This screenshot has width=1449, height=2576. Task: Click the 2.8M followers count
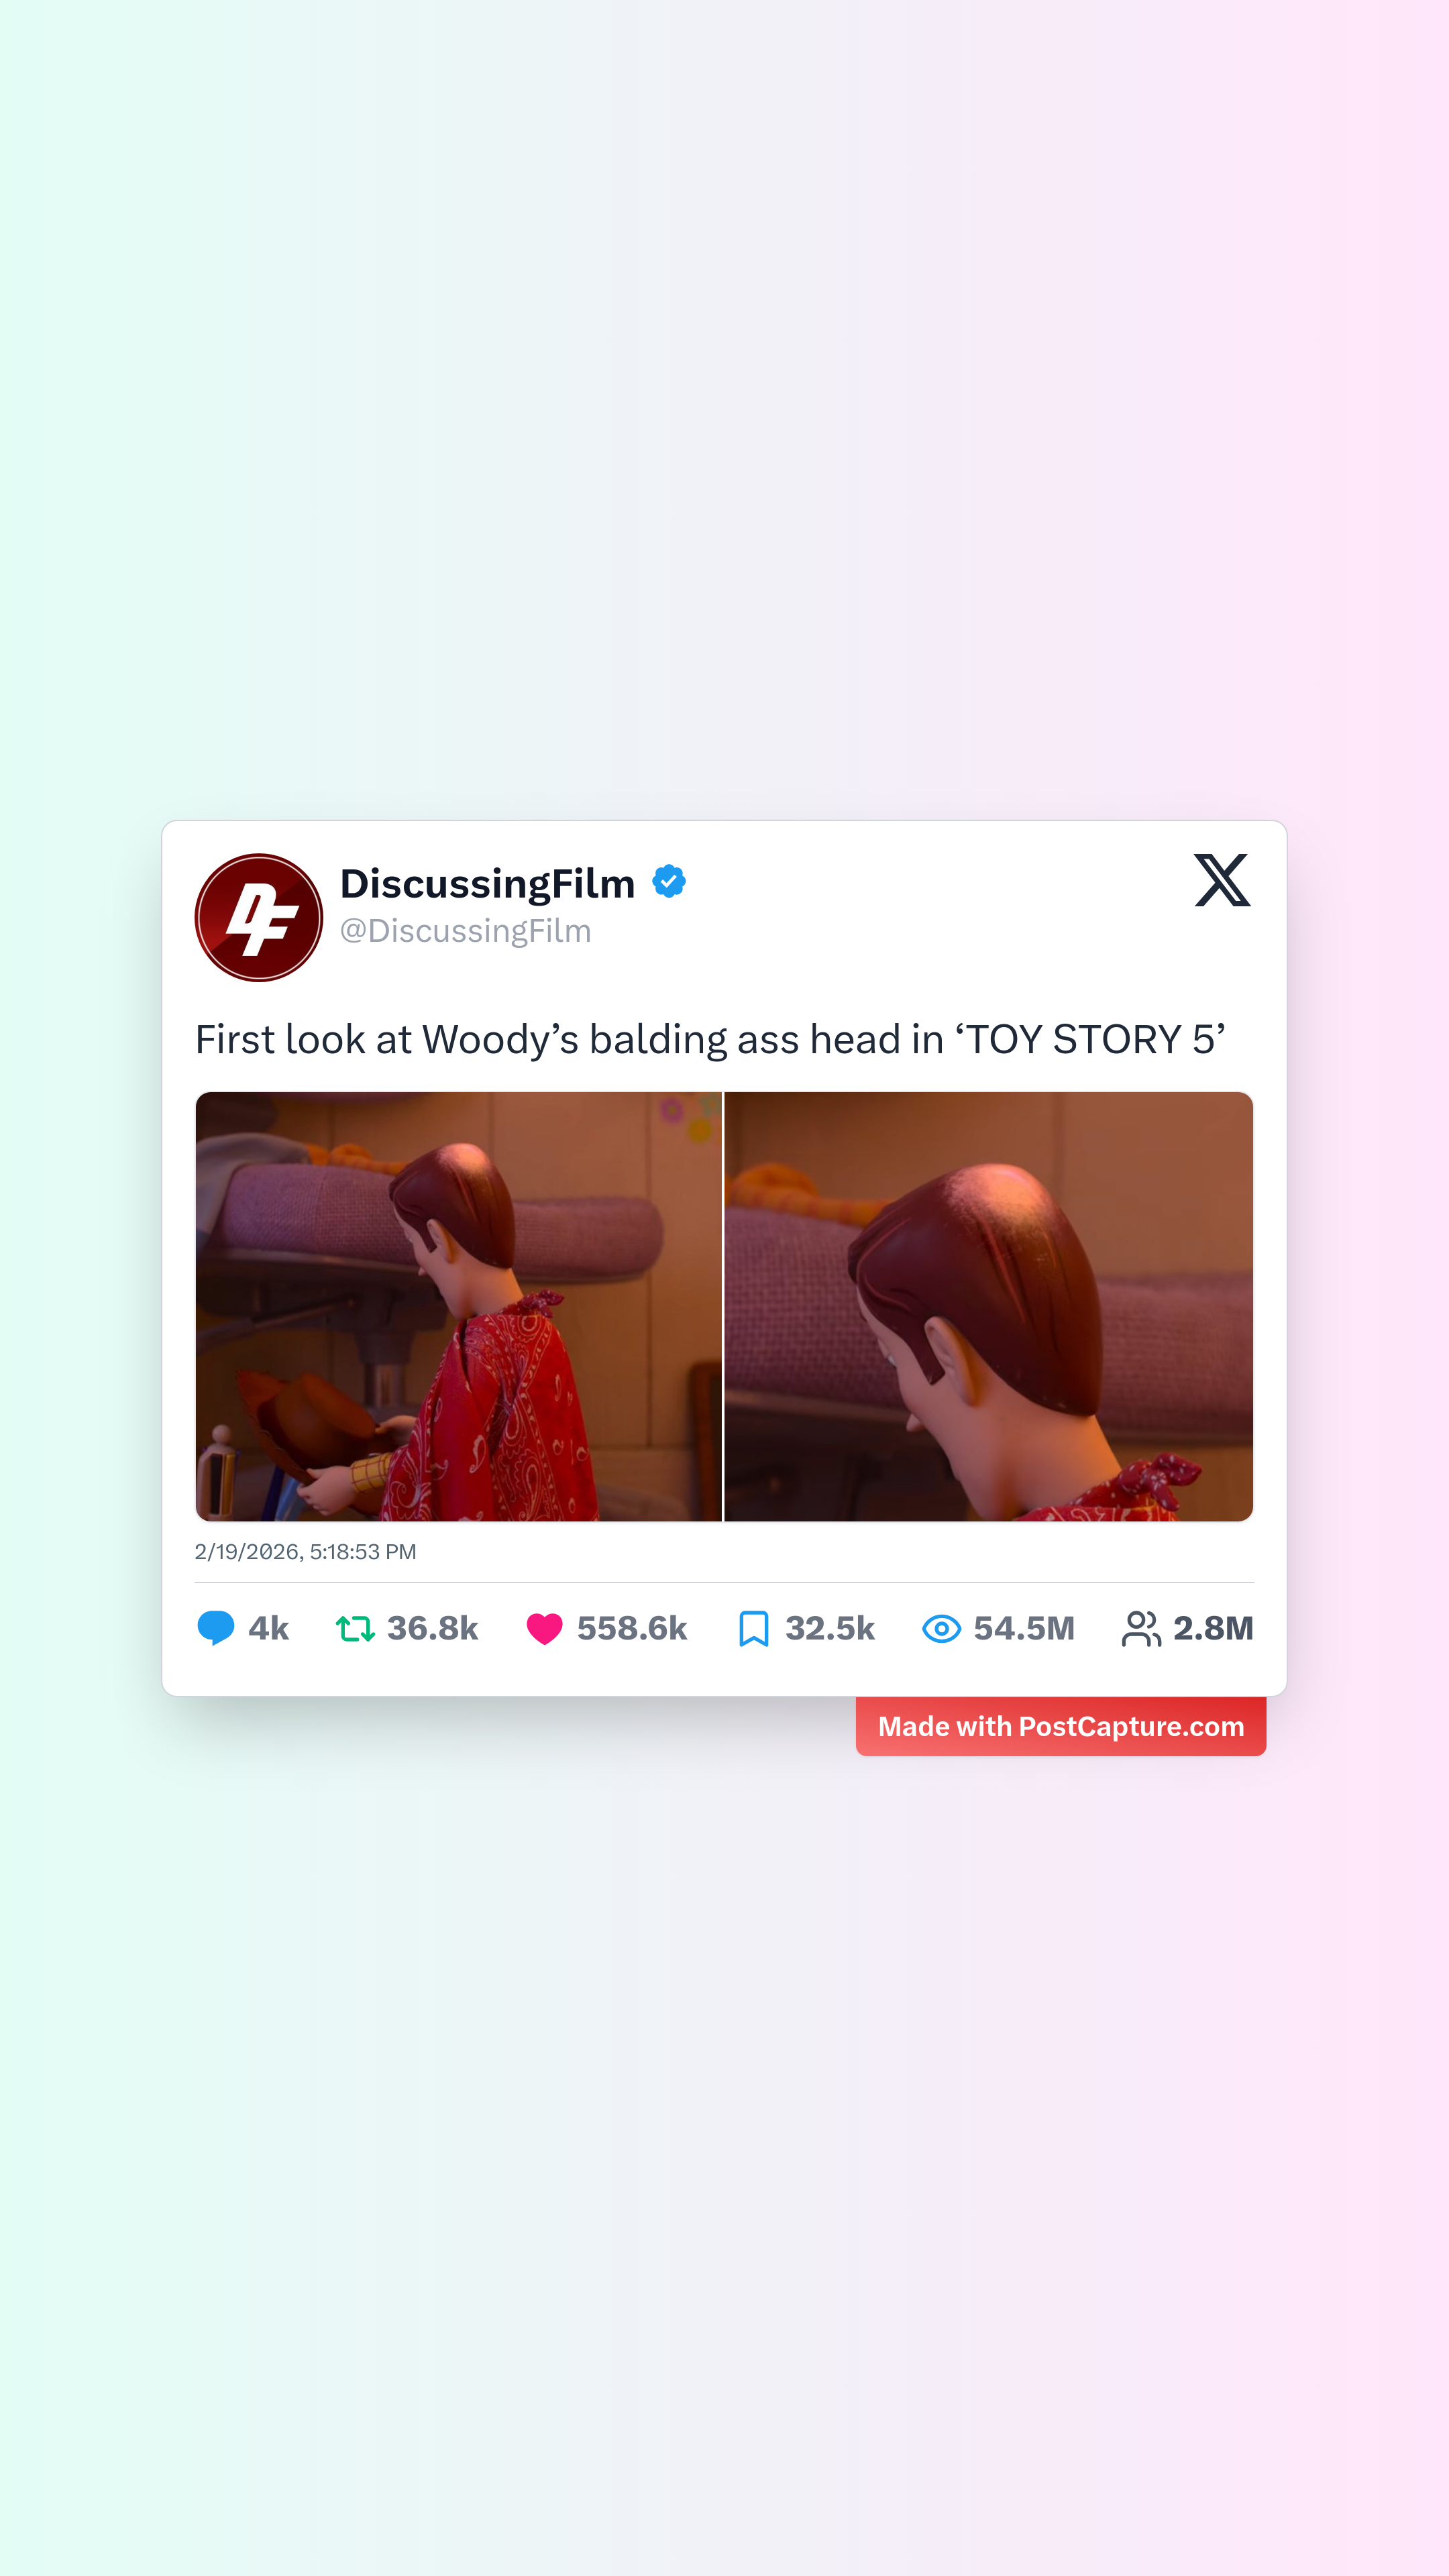(1213, 1629)
